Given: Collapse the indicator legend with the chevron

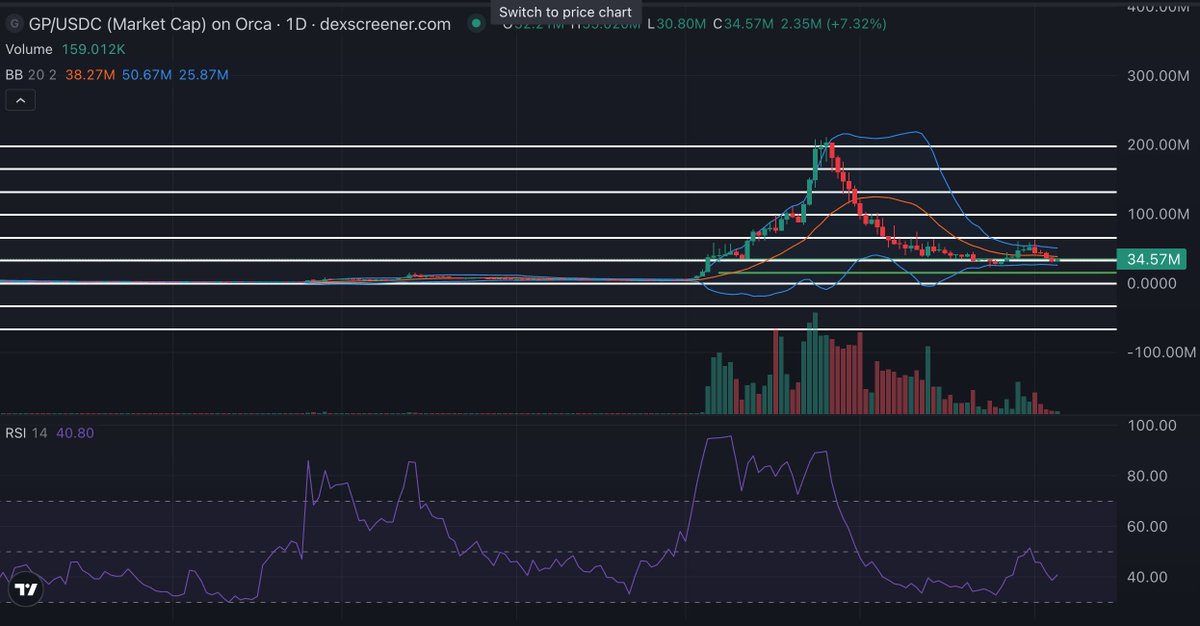Looking at the screenshot, I should 20,100.
